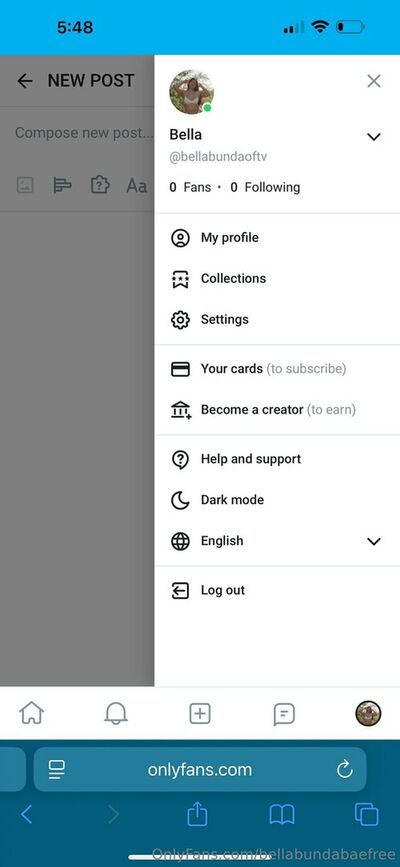
Task: Reload the onlyfans.com page
Action: coord(345,769)
